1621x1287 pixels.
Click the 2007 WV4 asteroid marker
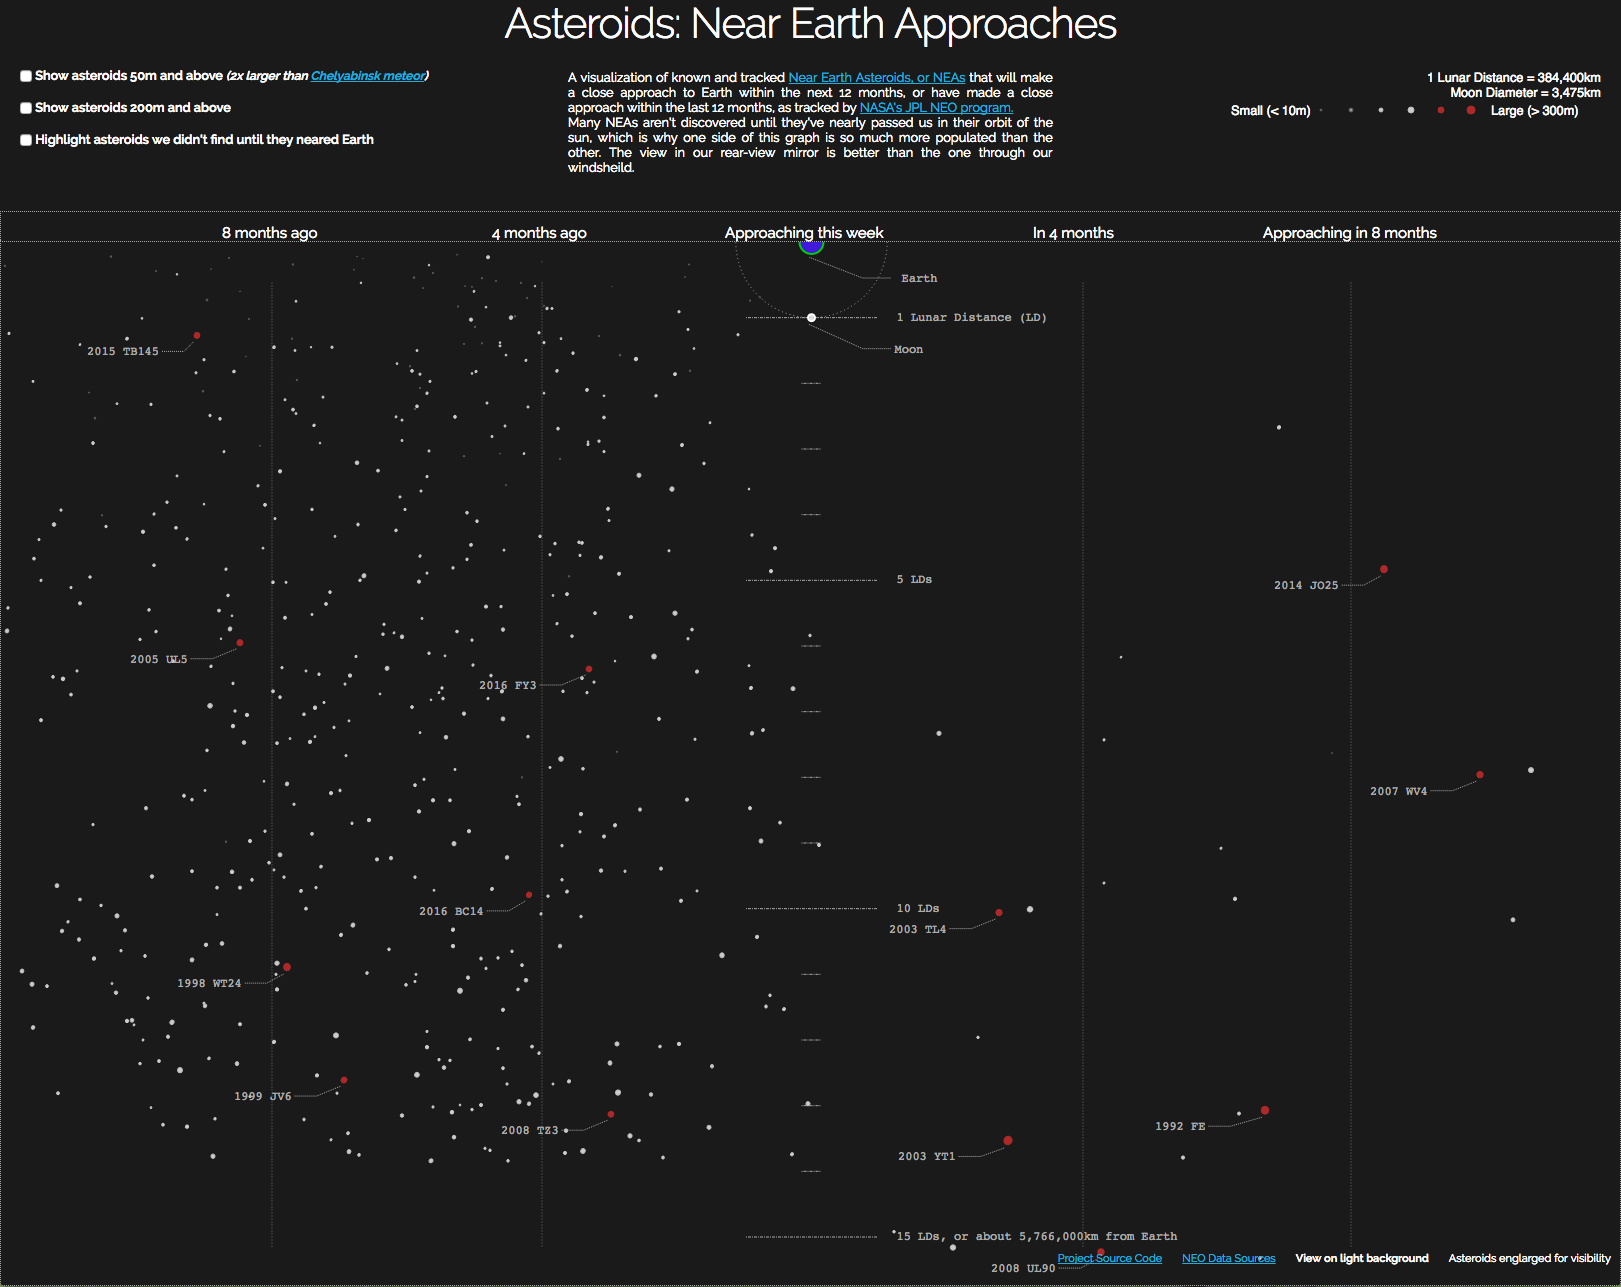coord(1480,773)
